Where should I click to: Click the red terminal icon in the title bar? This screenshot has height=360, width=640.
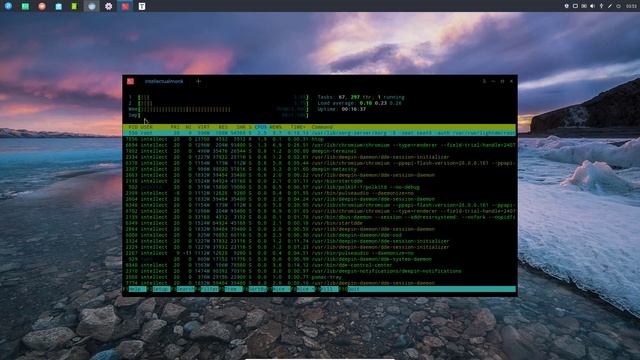130,81
